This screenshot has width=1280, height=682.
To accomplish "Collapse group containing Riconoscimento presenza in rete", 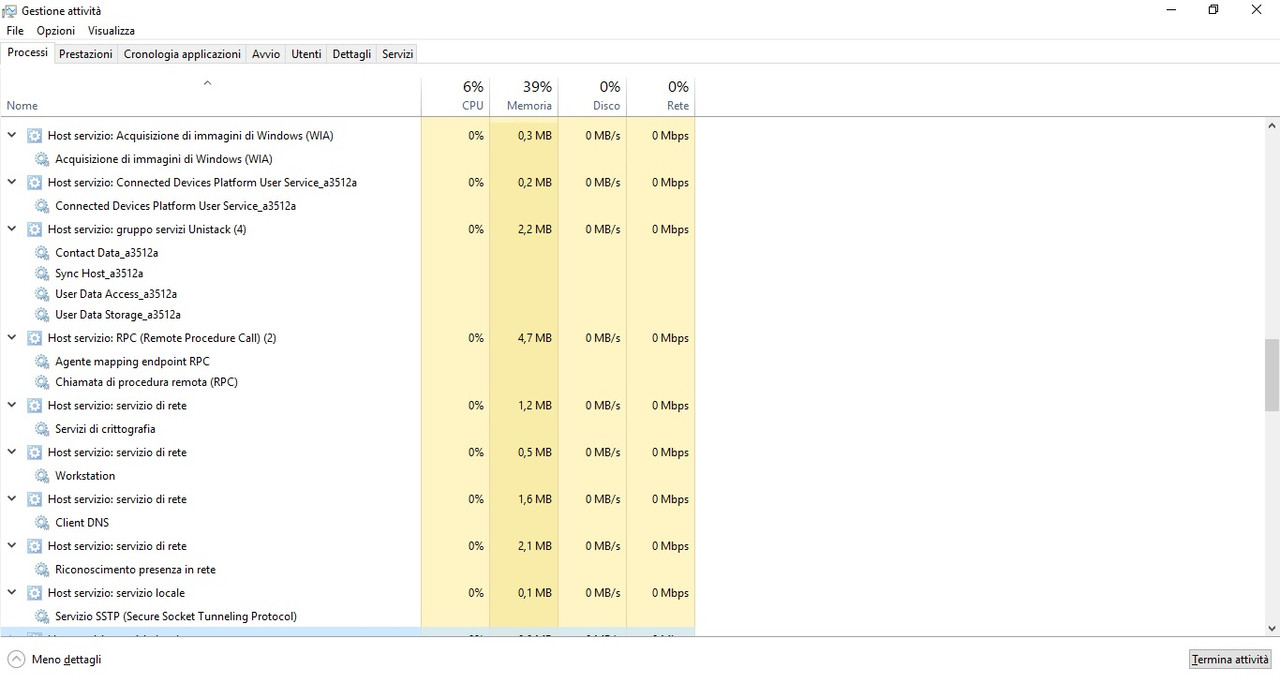I will 12,546.
